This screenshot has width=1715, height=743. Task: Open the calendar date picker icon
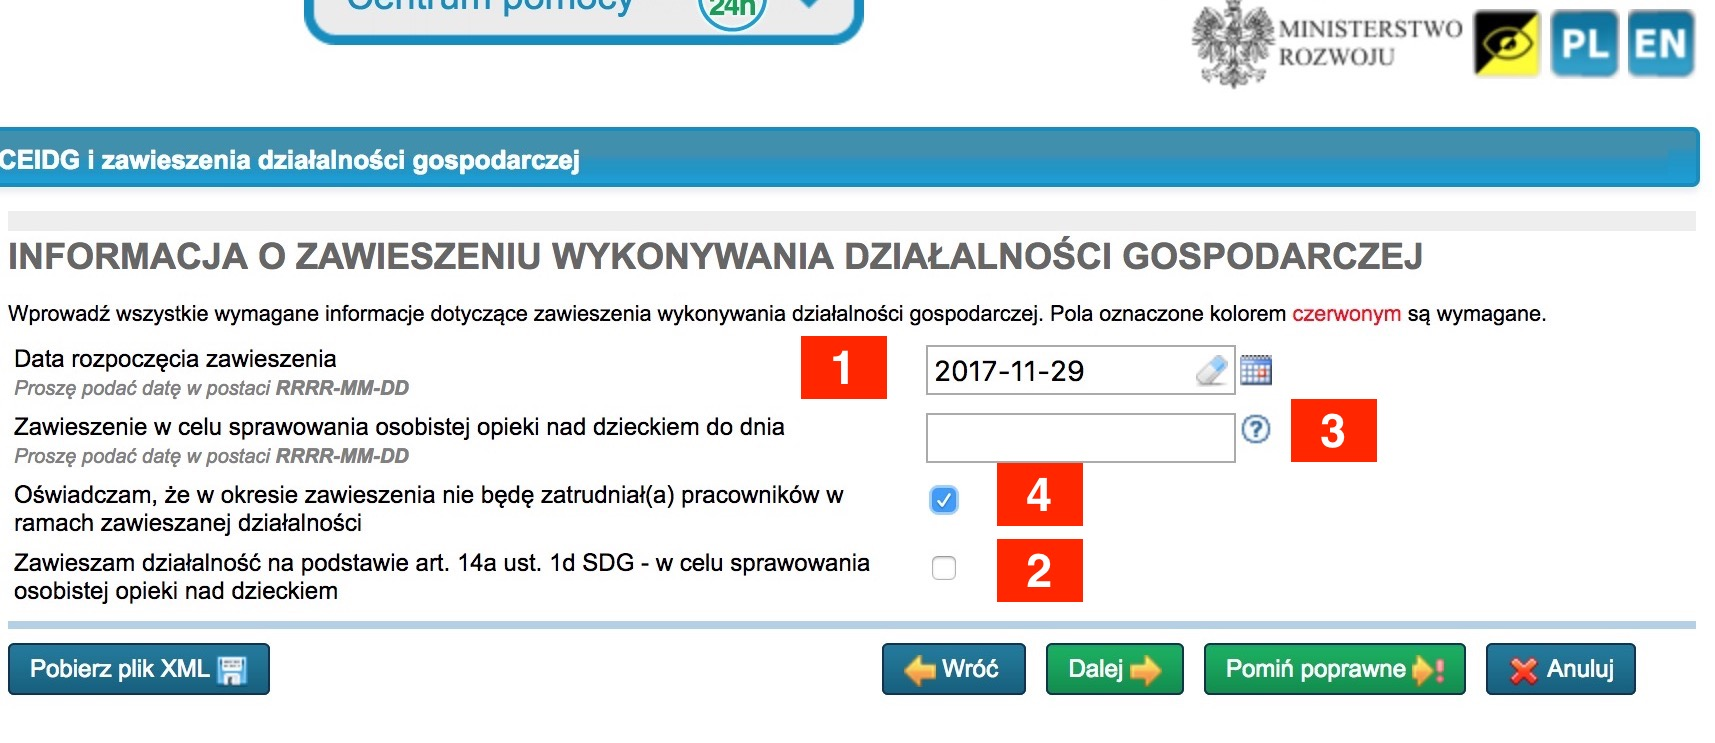(x=1256, y=370)
